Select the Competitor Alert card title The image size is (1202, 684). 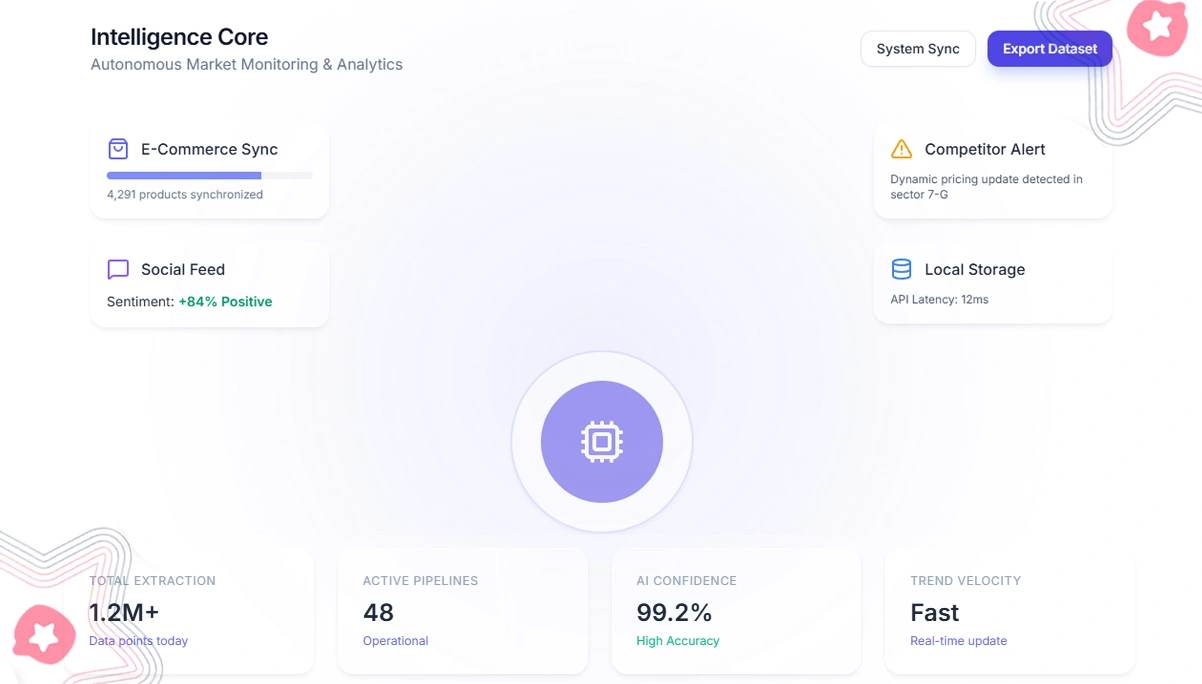985,149
